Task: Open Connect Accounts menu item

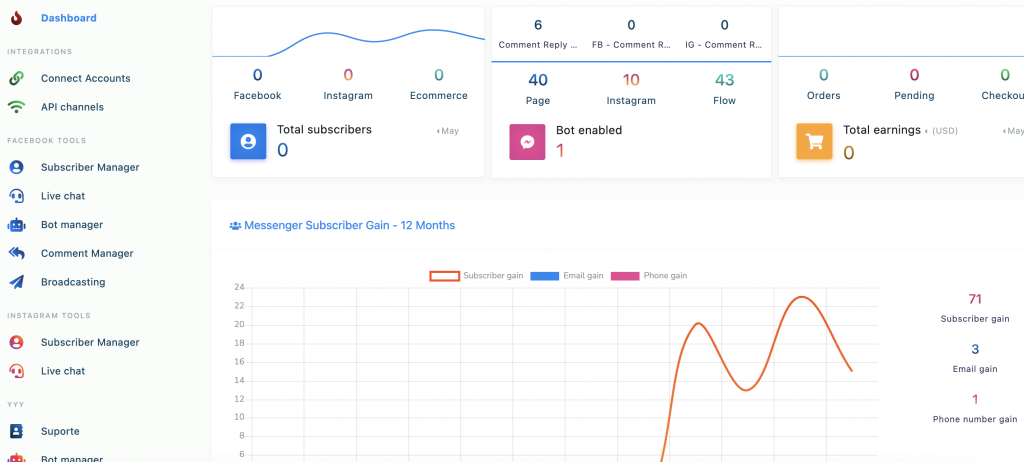Action: pyautogui.click(x=86, y=78)
